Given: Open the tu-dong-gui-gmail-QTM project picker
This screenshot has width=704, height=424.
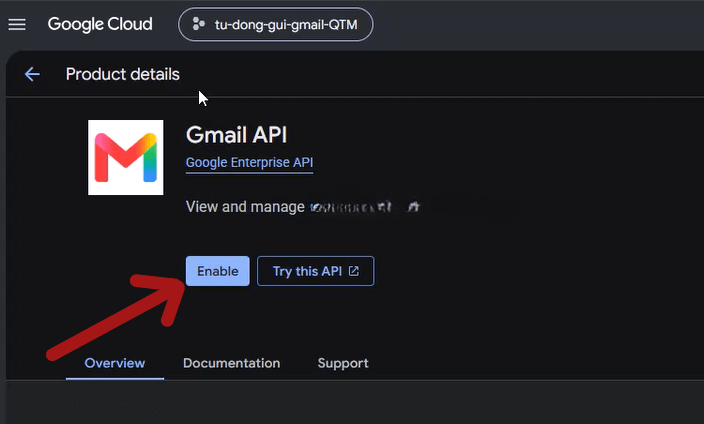Looking at the screenshot, I should 276,25.
